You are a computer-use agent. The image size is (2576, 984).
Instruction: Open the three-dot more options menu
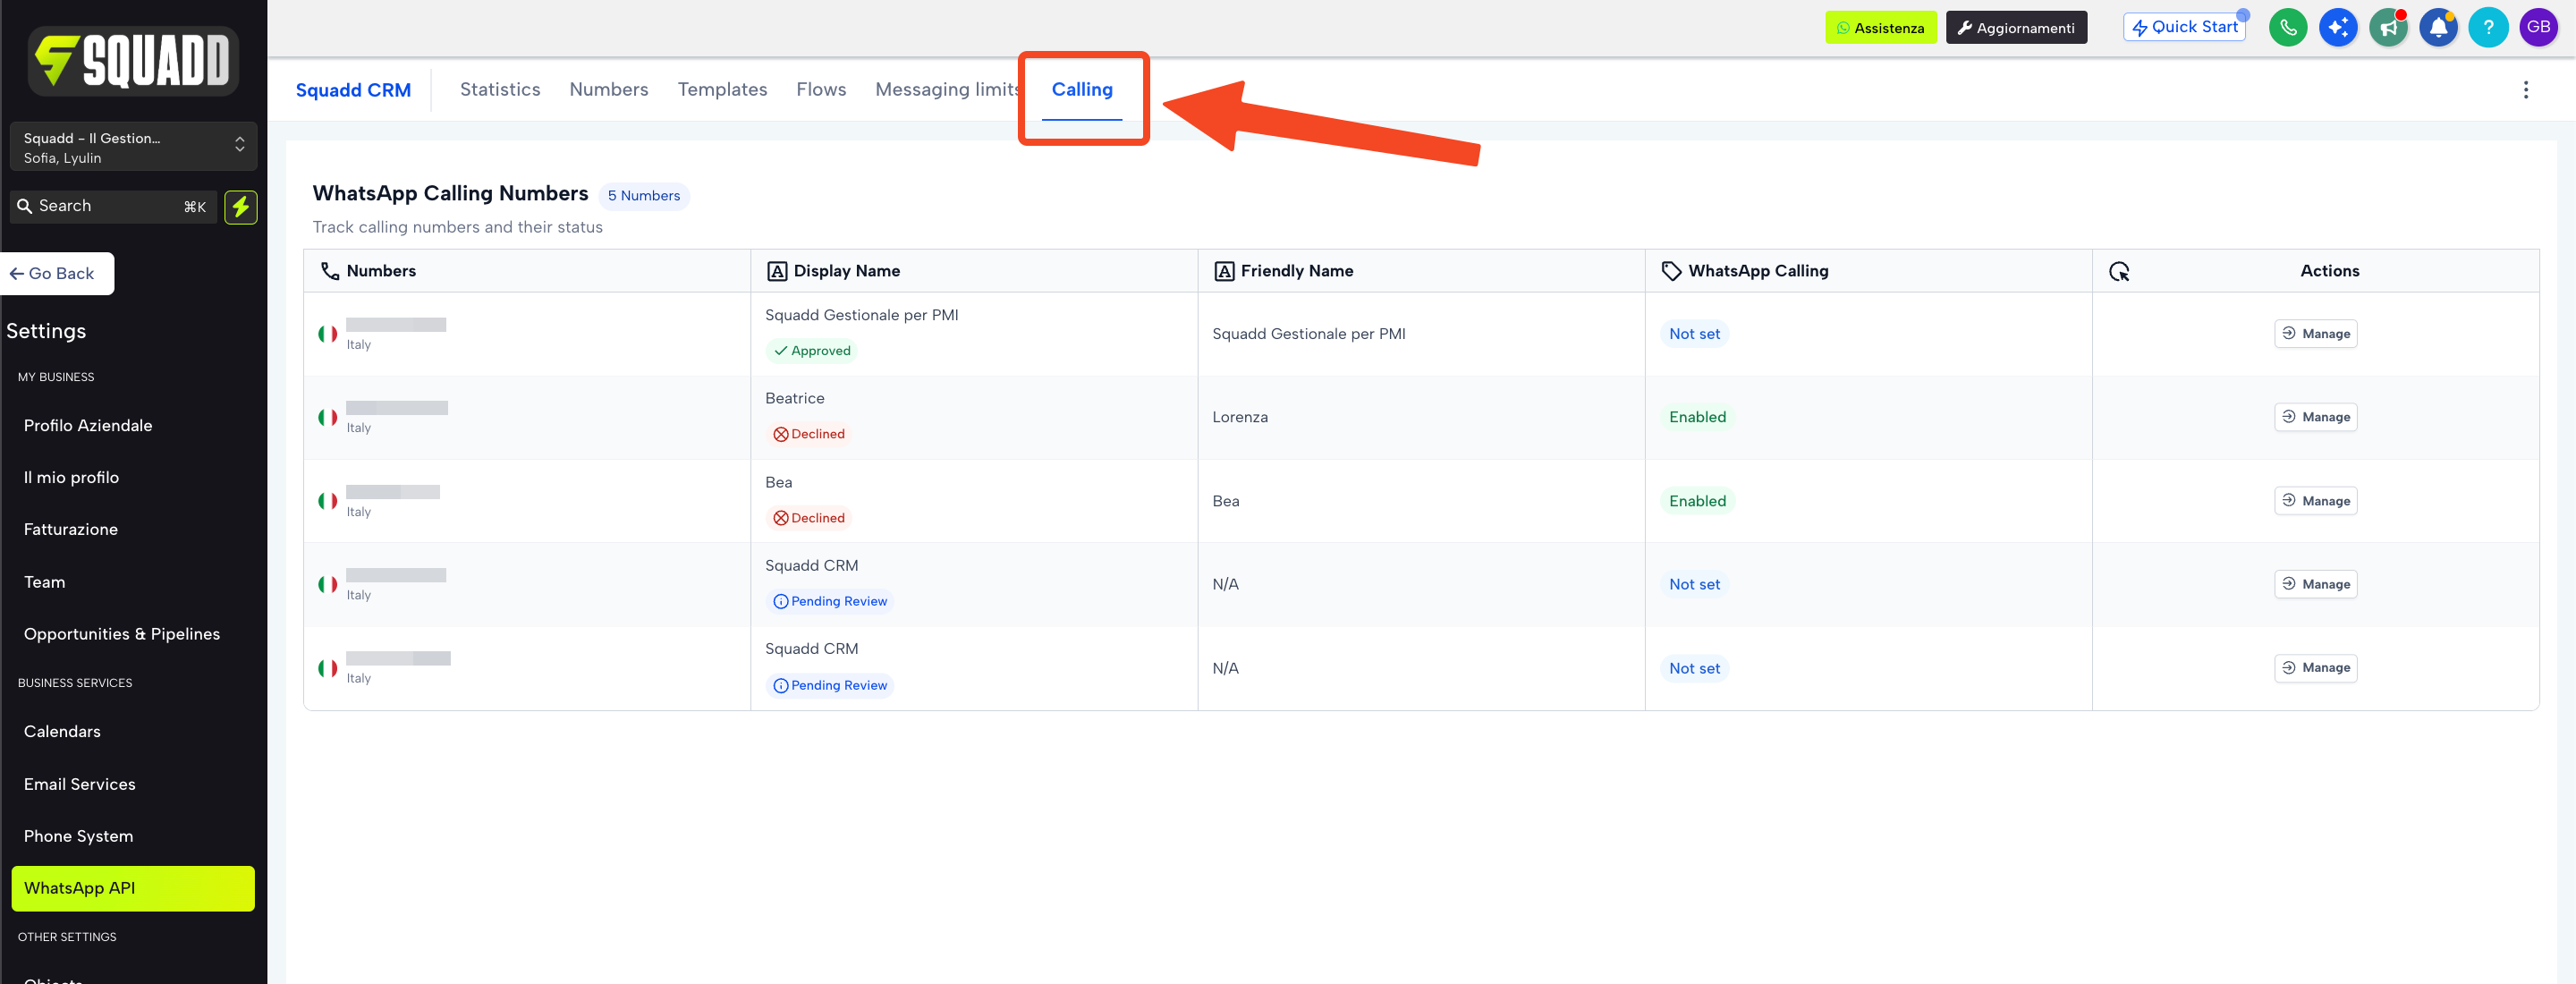point(2525,90)
